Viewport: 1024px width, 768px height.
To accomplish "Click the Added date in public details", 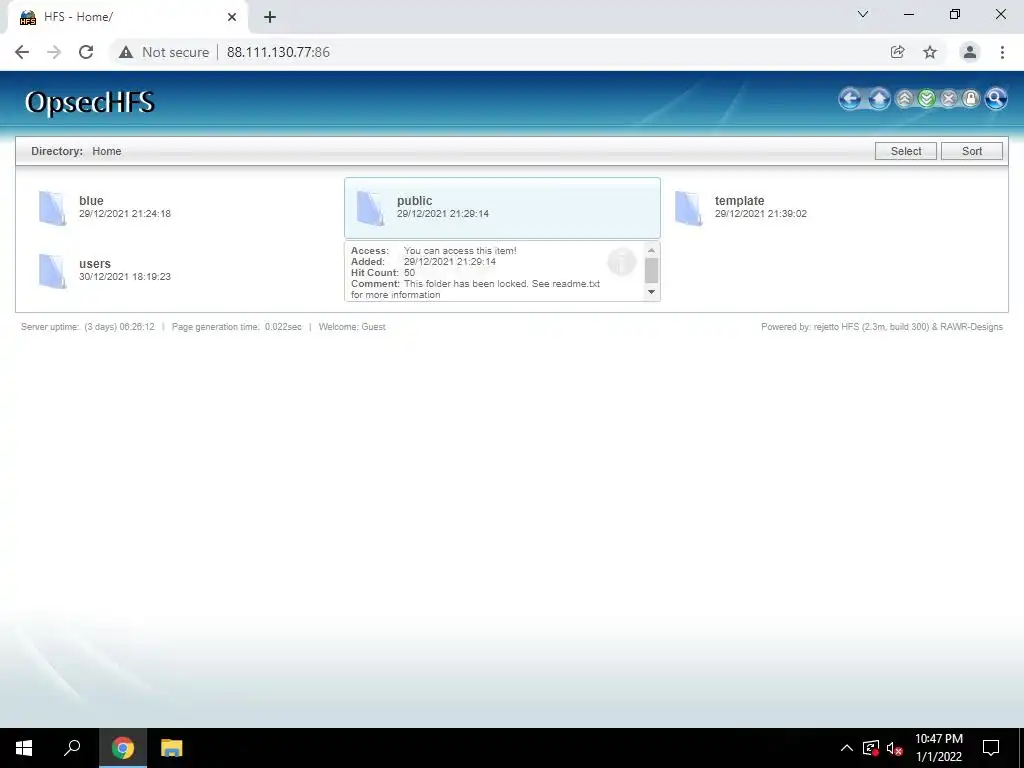I will (450, 261).
